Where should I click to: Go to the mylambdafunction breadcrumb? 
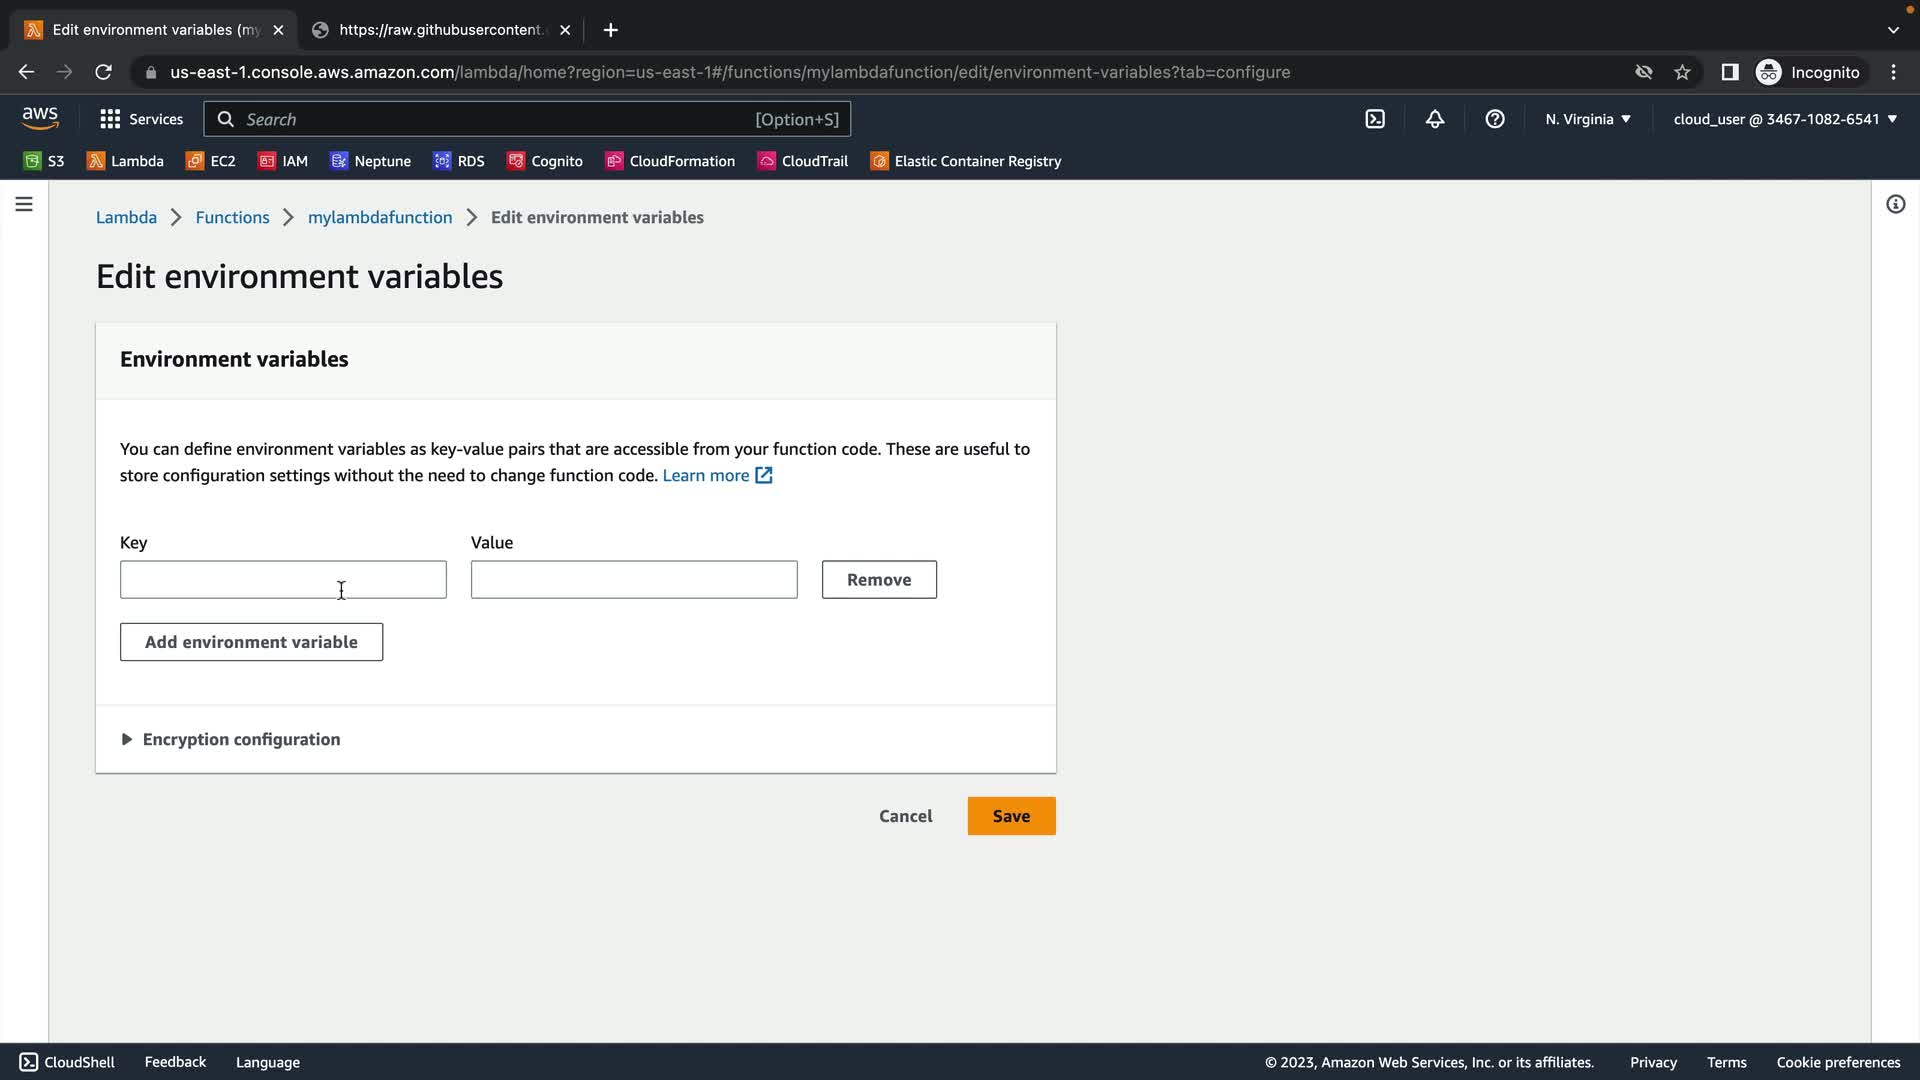coord(380,217)
